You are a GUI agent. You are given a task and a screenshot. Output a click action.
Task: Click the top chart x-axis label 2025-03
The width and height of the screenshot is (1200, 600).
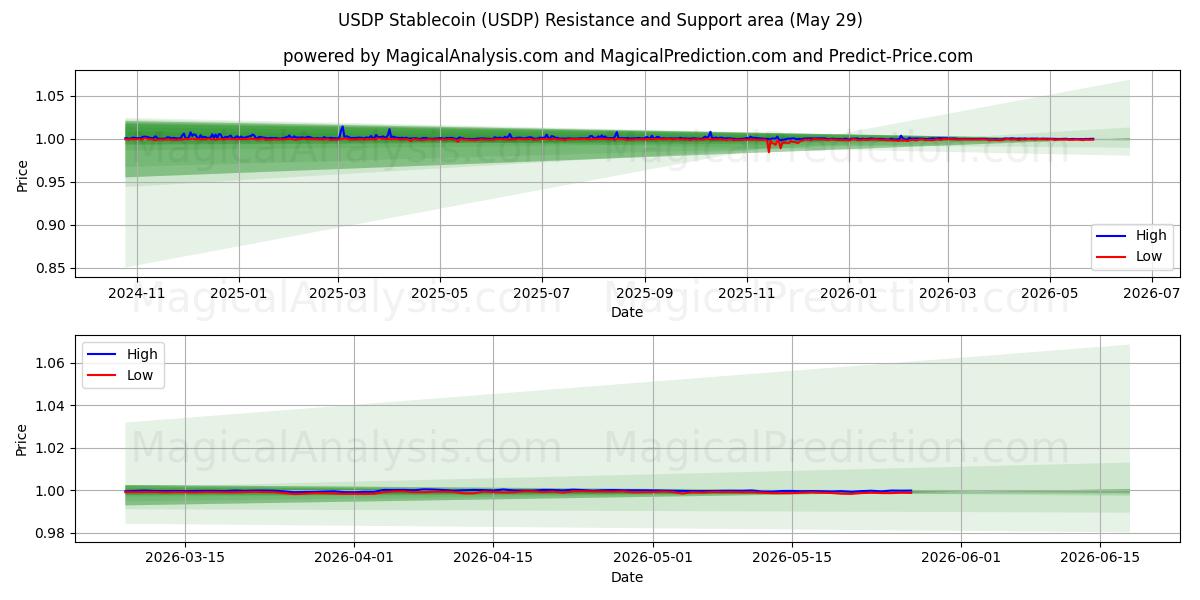point(338,294)
